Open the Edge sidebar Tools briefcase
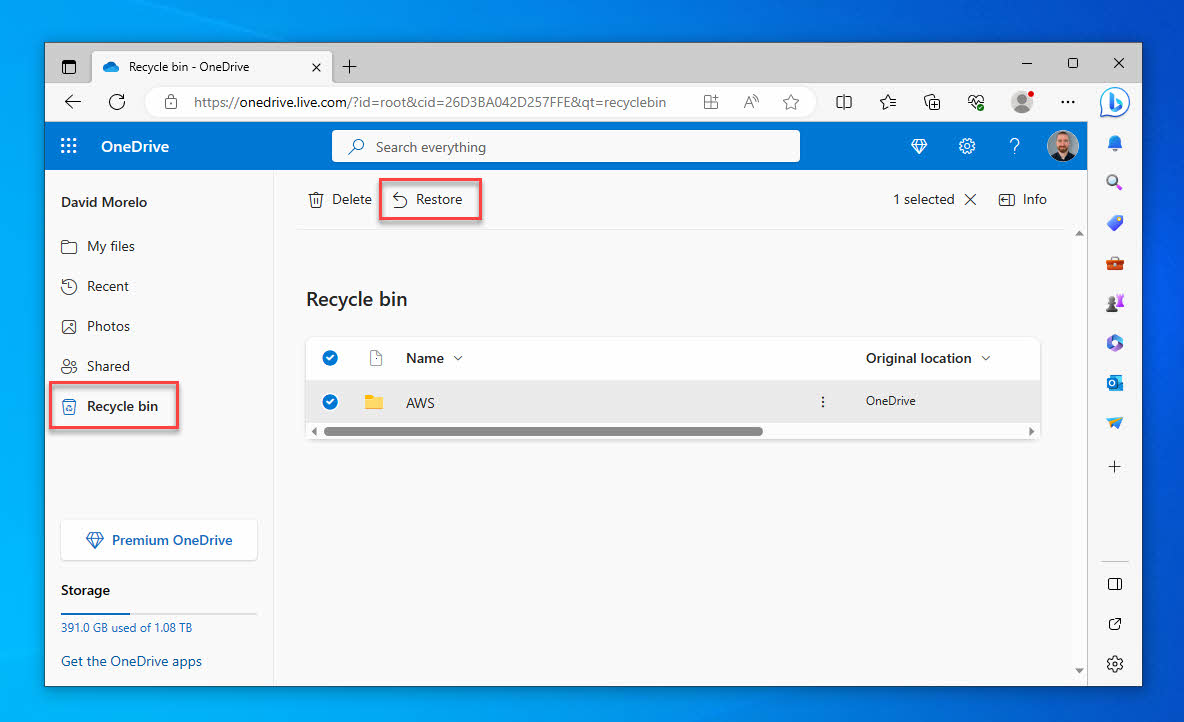 pyautogui.click(x=1115, y=263)
